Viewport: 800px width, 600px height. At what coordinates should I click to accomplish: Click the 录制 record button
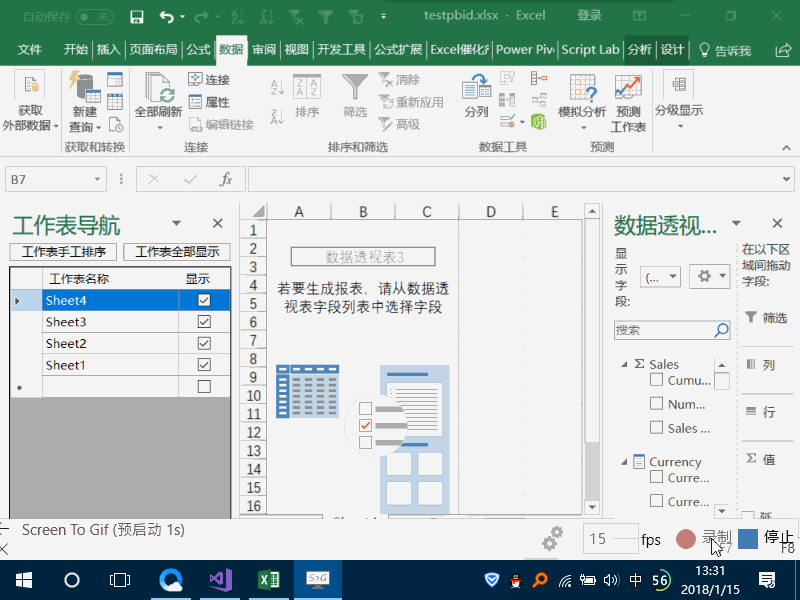click(704, 539)
